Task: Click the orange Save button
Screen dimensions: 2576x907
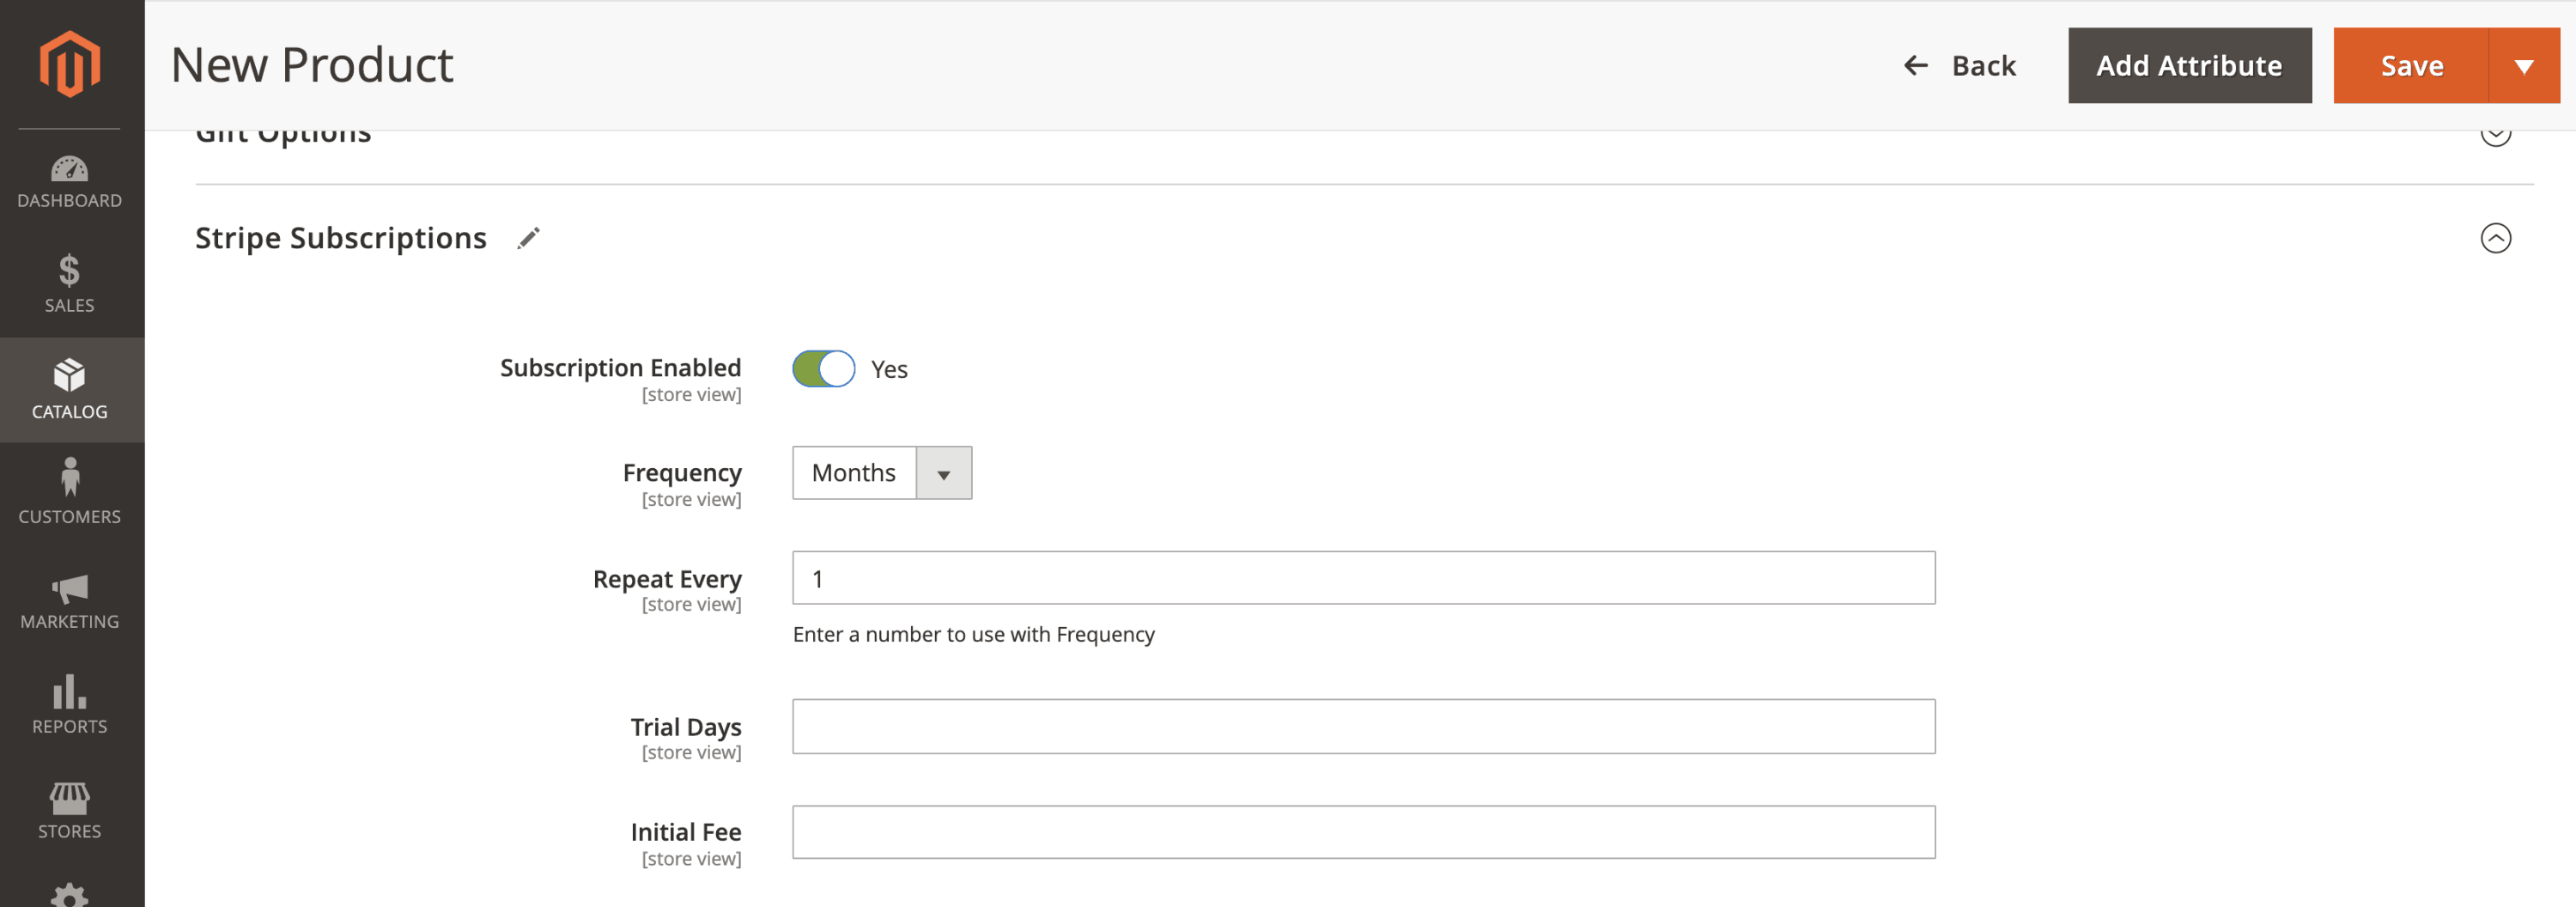Action: point(2411,66)
